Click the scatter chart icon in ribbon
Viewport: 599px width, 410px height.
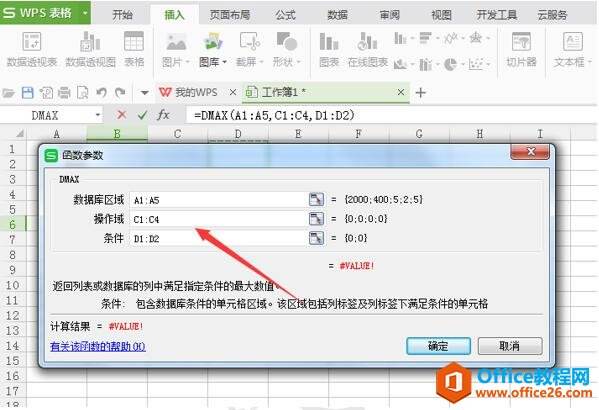476,64
